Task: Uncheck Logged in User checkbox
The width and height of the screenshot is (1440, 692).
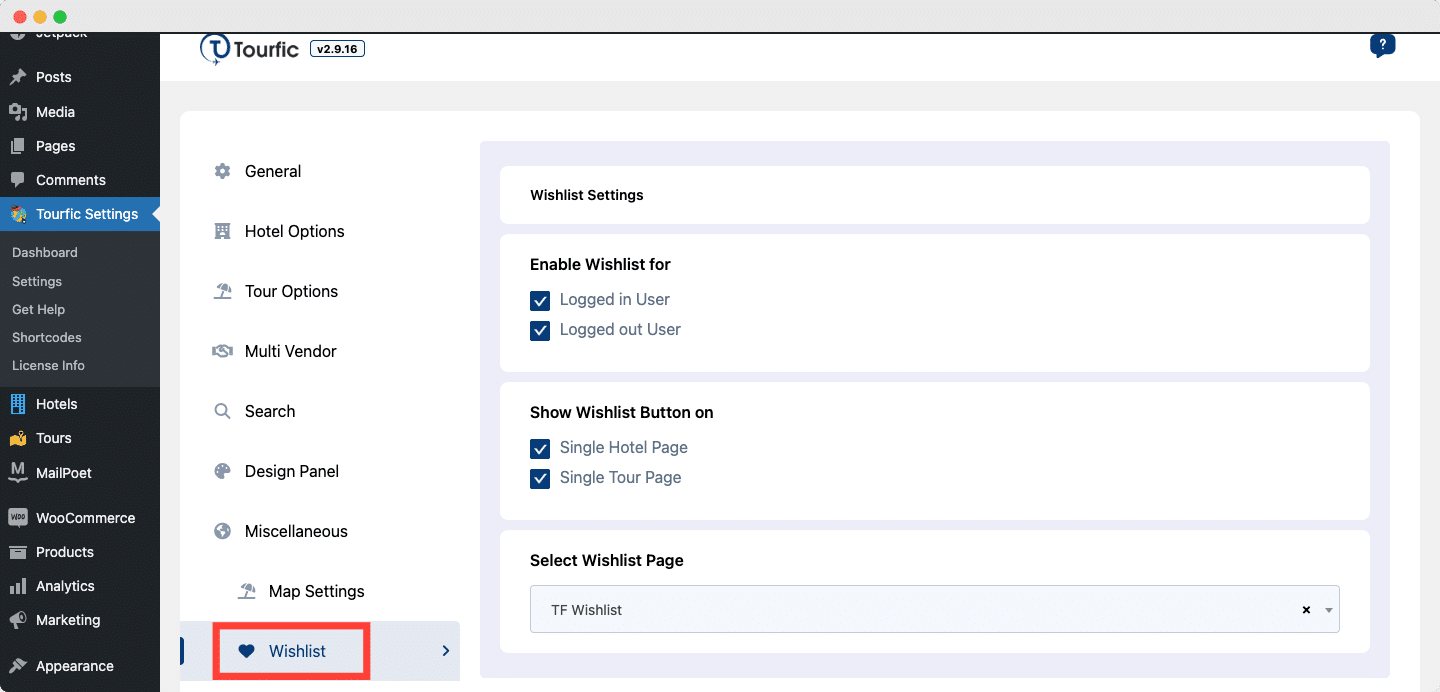Action: point(540,300)
